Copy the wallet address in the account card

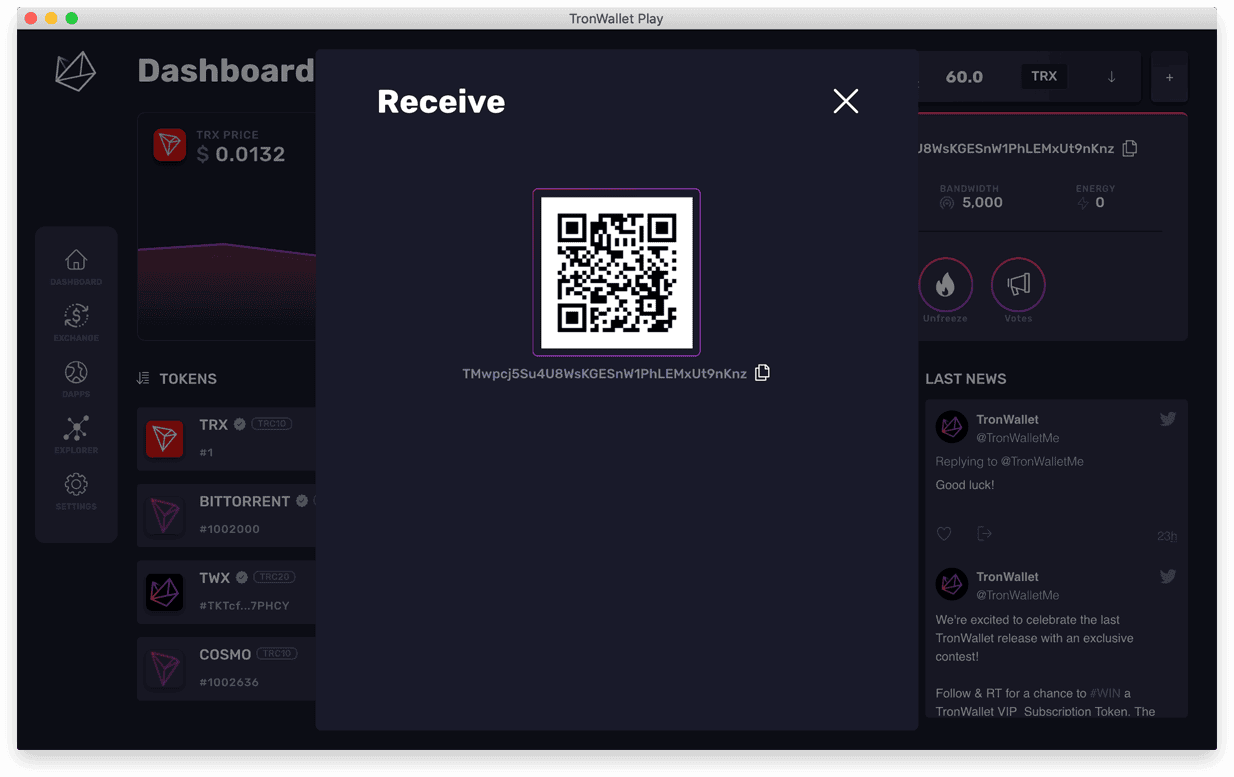pyautogui.click(x=1130, y=148)
